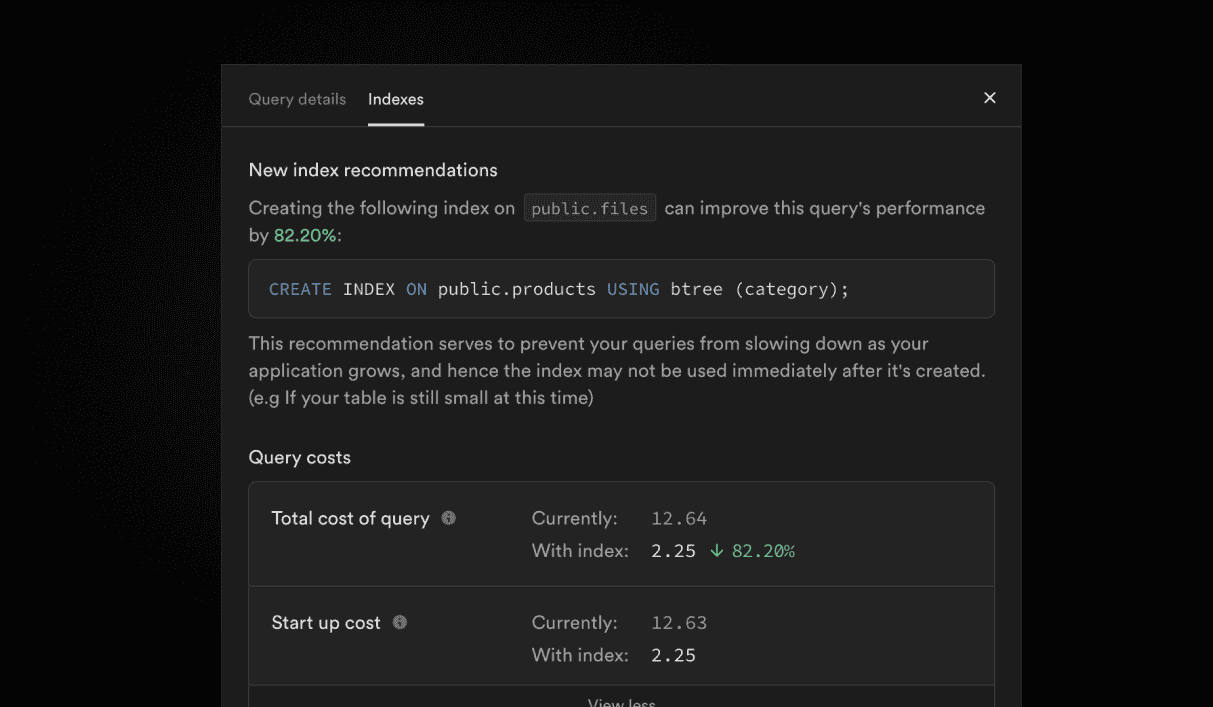Click the 82.20% decrease indicator with arrow

pyautogui.click(x=752, y=551)
